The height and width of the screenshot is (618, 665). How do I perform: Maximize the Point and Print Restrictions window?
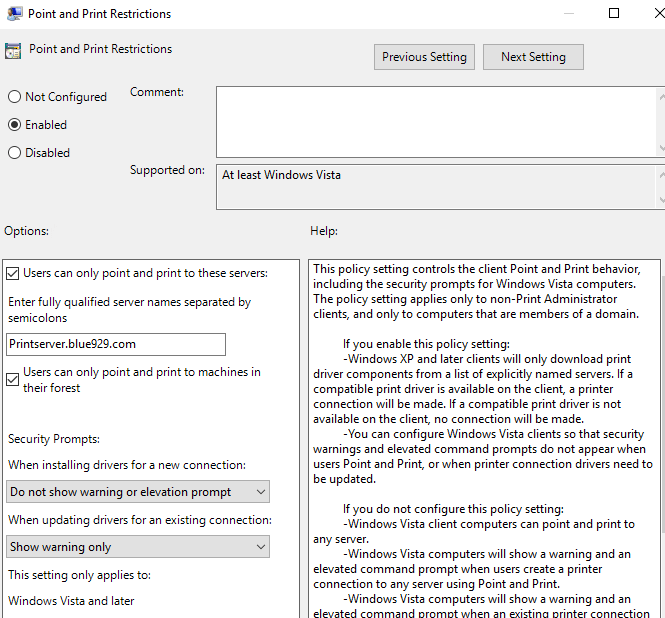pos(614,14)
